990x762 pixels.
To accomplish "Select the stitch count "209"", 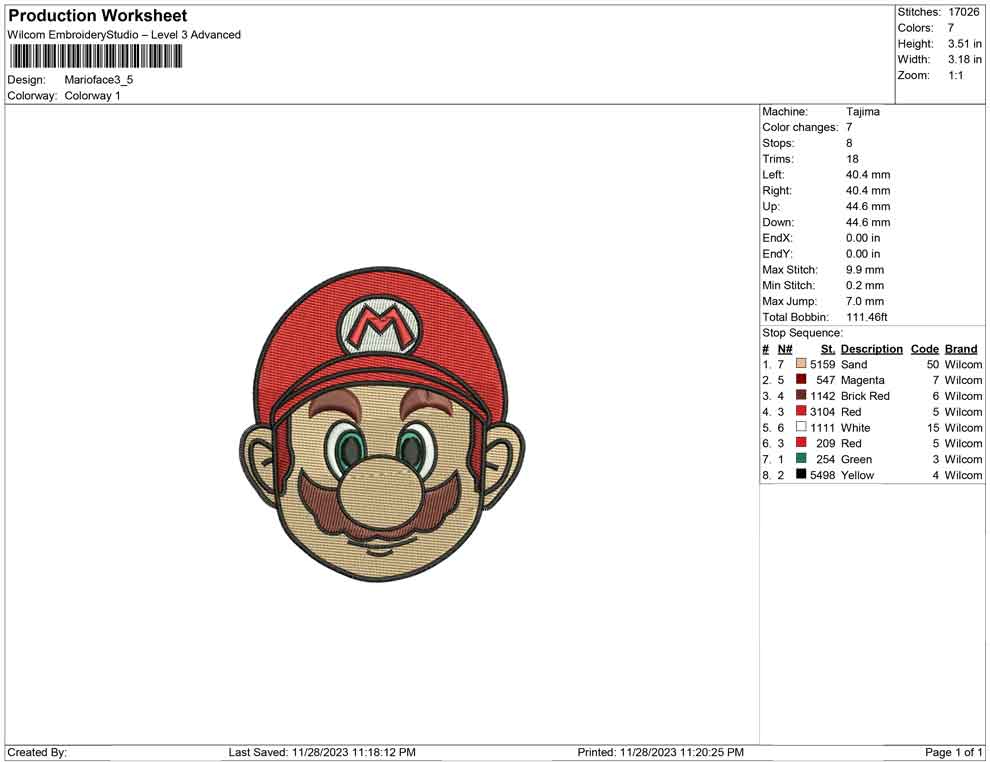I will click(826, 443).
